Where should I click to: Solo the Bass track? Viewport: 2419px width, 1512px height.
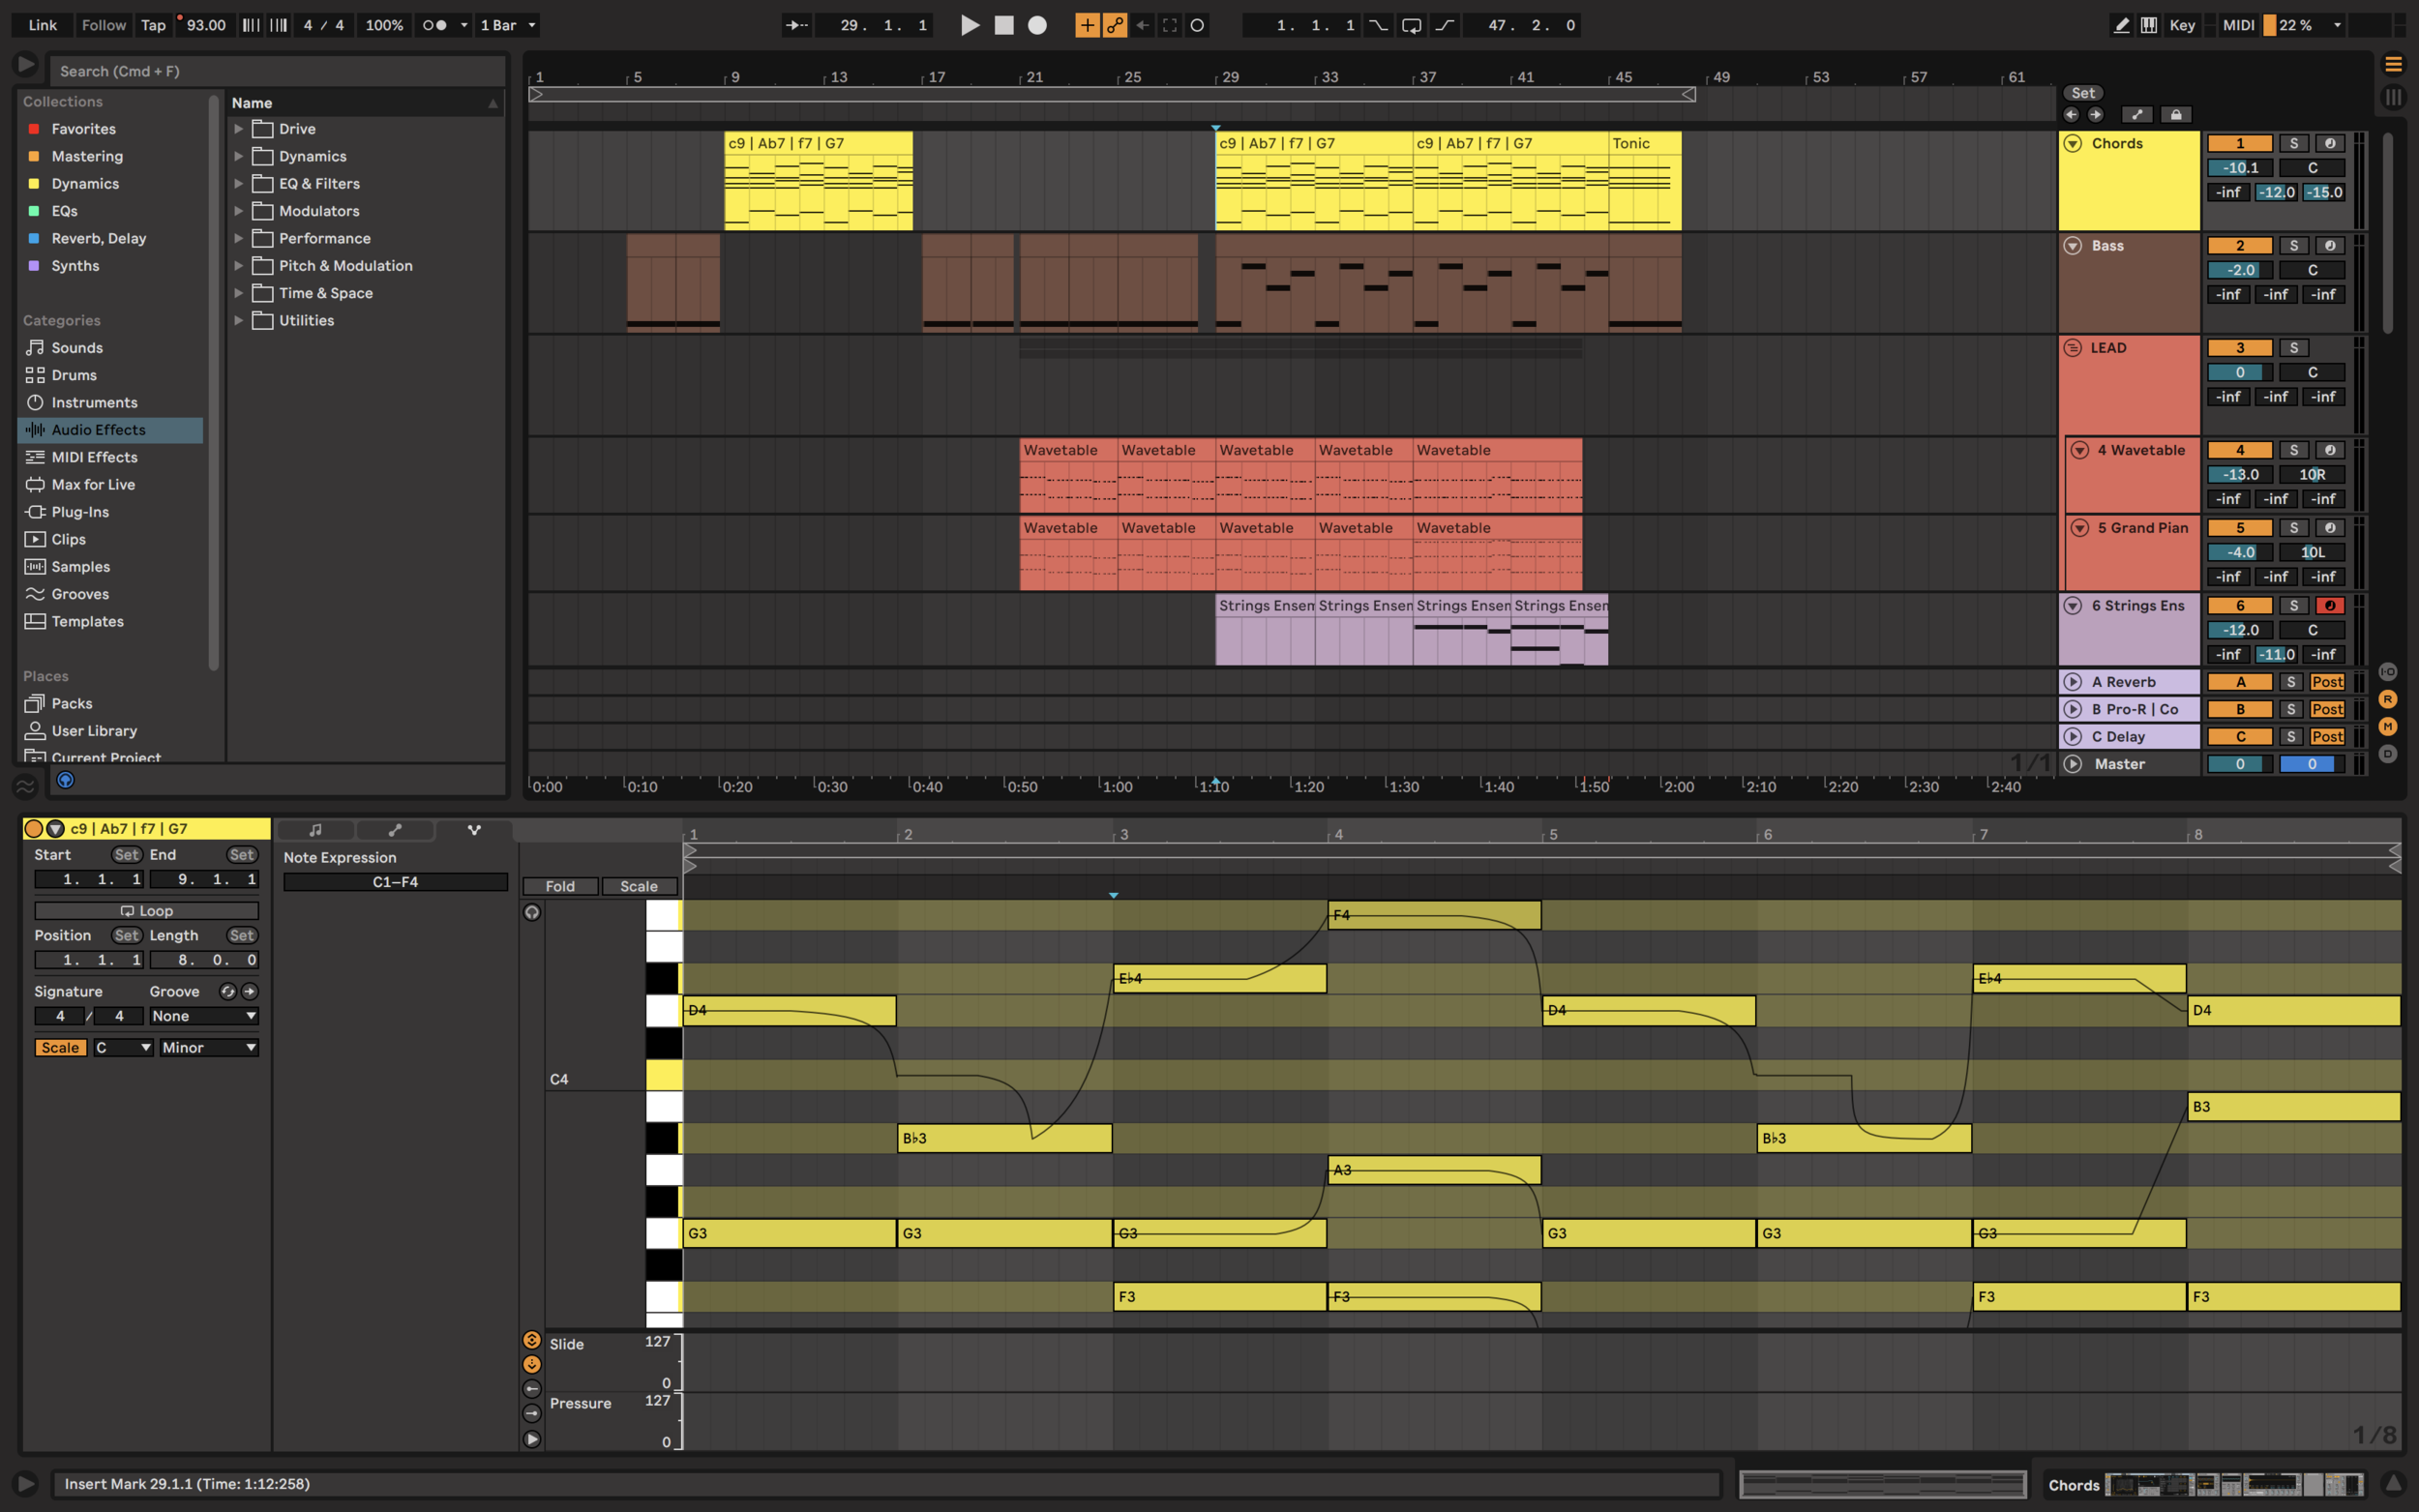[2293, 246]
